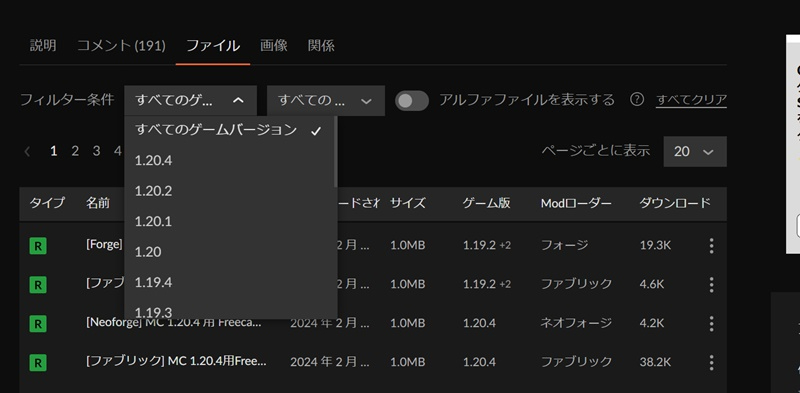The image size is (800, 393).
Task: Click the サイズ column header
Action: 408,203
